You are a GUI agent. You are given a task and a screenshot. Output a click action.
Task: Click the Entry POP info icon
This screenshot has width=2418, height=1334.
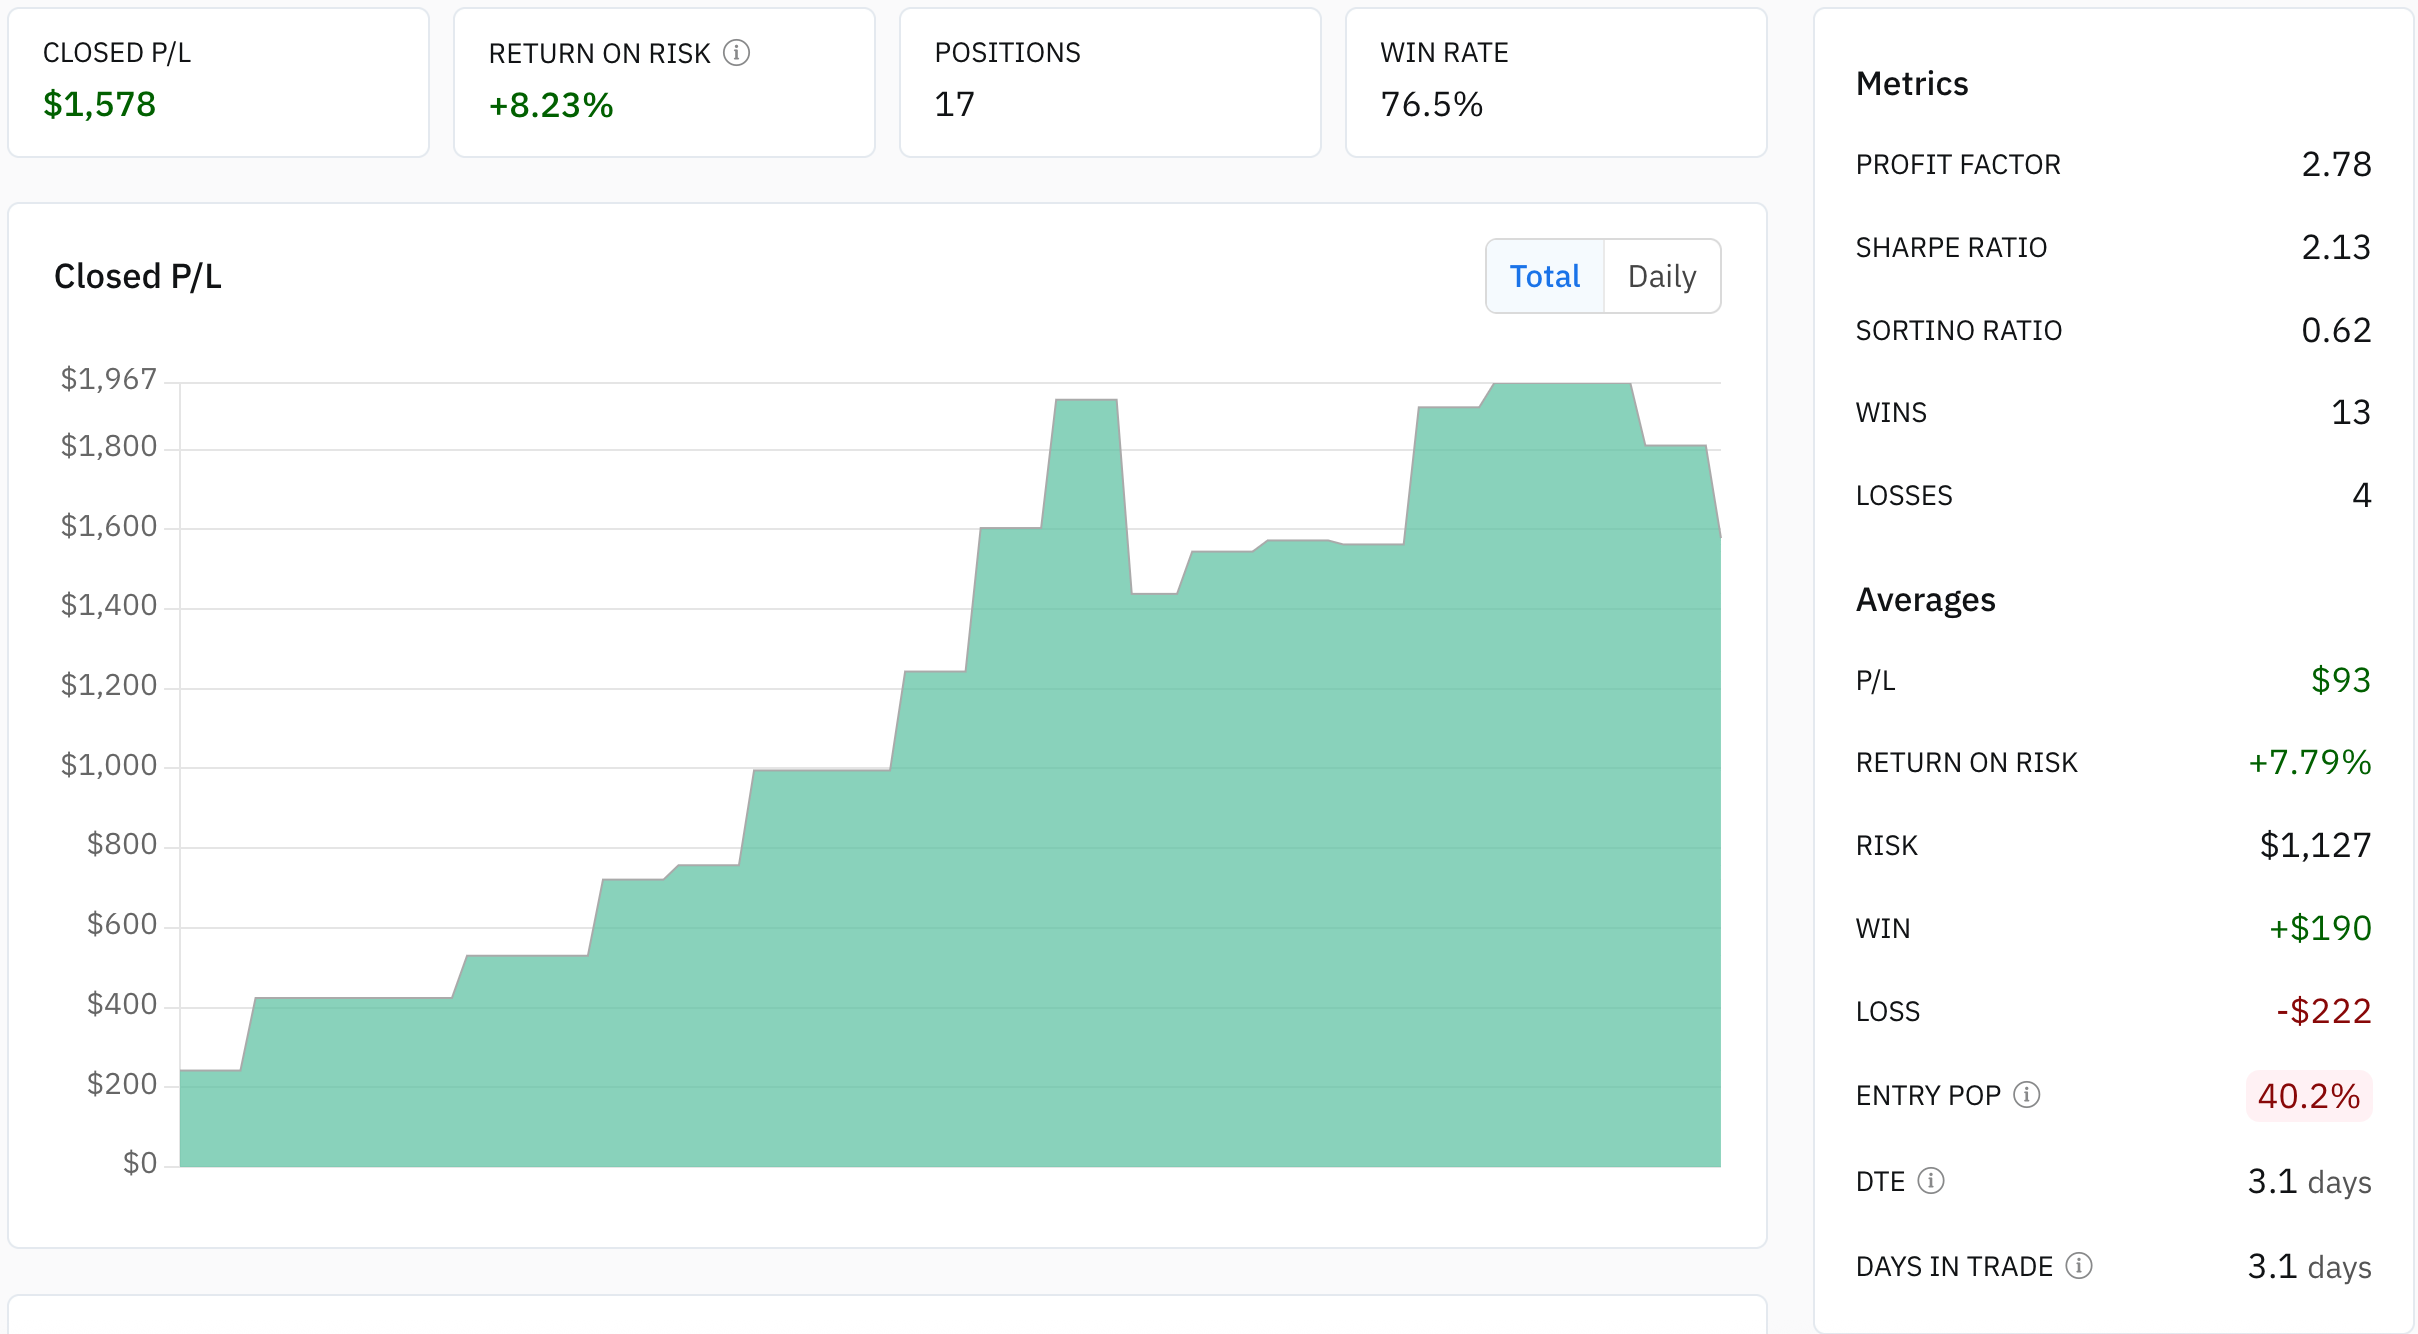point(2026,1095)
